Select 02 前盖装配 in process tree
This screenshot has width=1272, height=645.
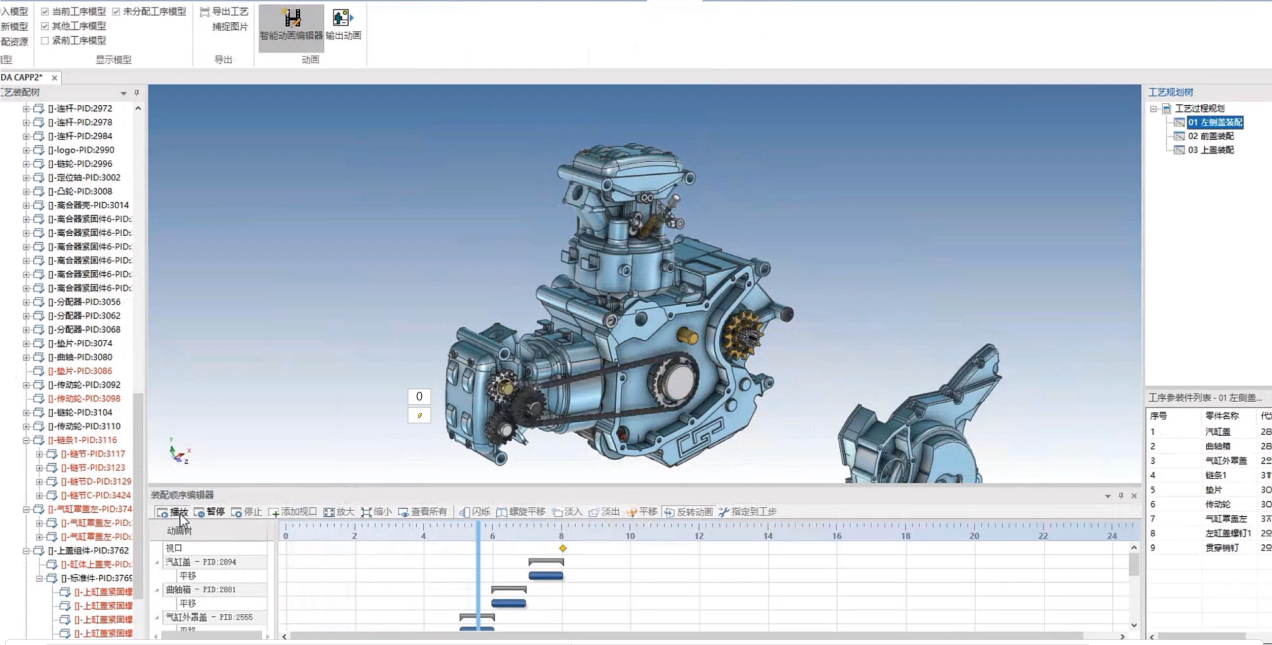pyautogui.click(x=1210, y=136)
